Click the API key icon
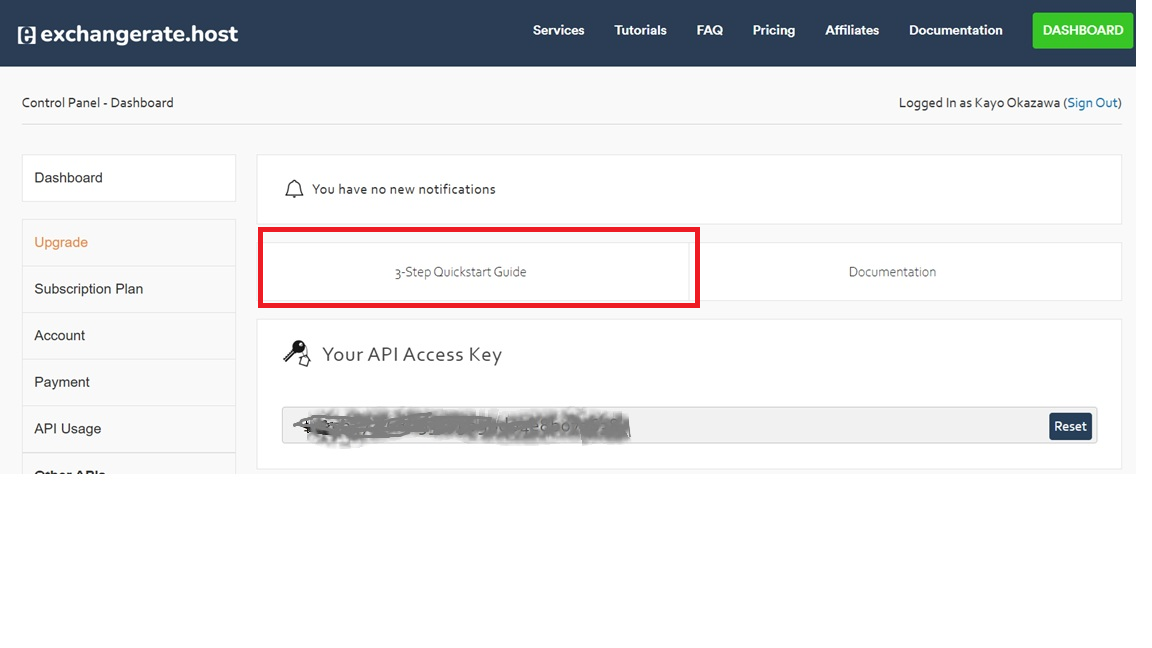1152x648 pixels. coord(297,353)
